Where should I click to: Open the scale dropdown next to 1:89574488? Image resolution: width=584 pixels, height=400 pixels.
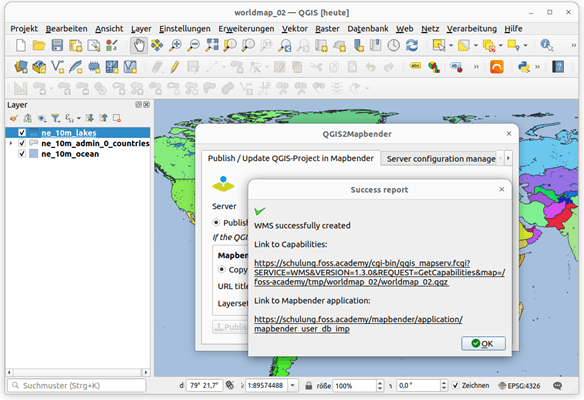293,385
